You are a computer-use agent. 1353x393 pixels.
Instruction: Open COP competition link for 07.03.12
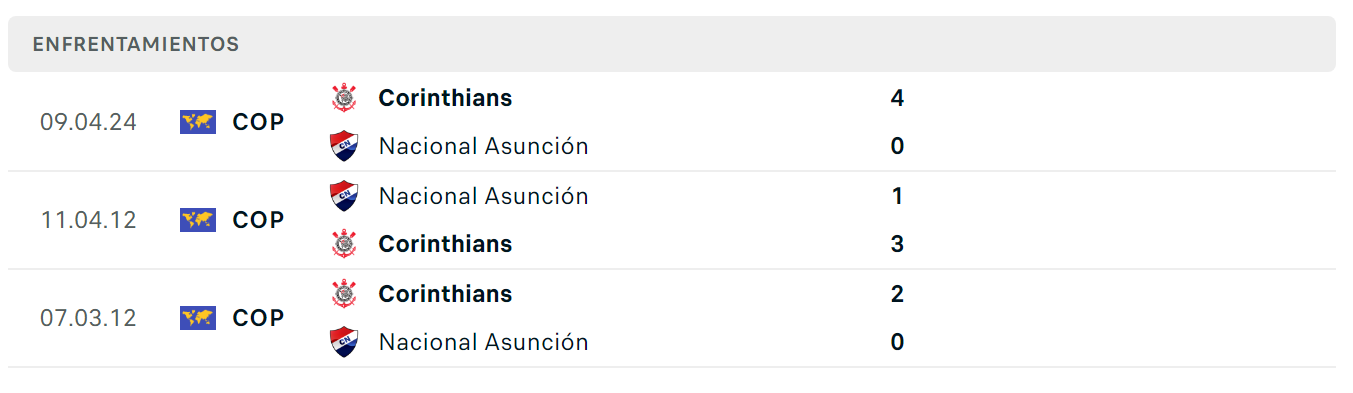(x=258, y=318)
